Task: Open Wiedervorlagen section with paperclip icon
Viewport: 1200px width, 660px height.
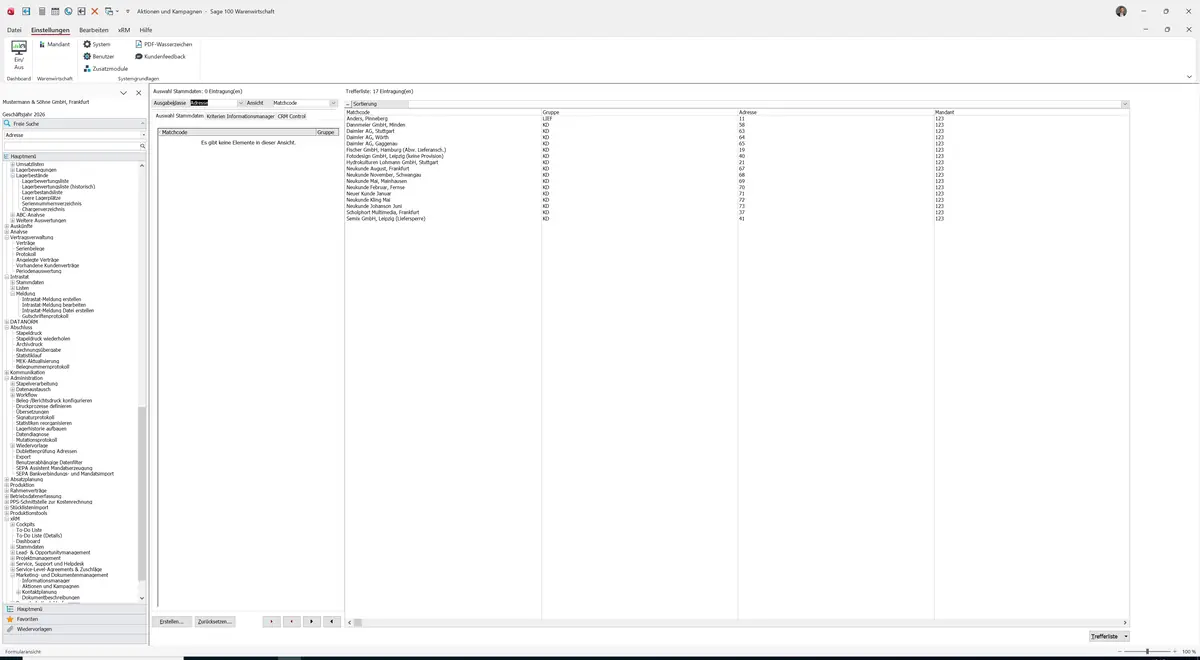Action: coord(73,629)
